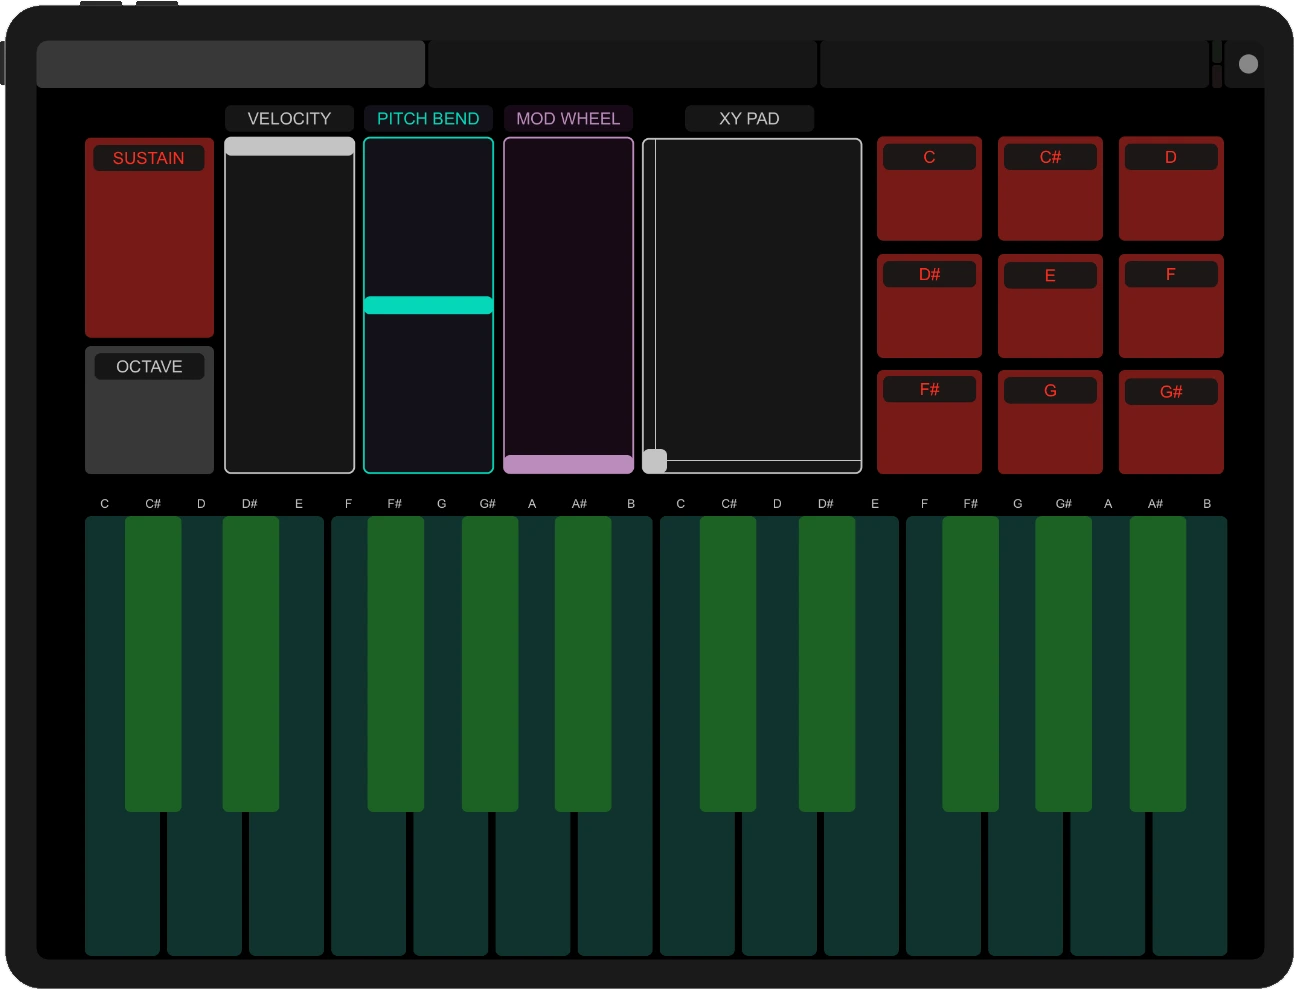Switch to the second tab in top bar
The height and width of the screenshot is (989, 1294).
coord(622,64)
